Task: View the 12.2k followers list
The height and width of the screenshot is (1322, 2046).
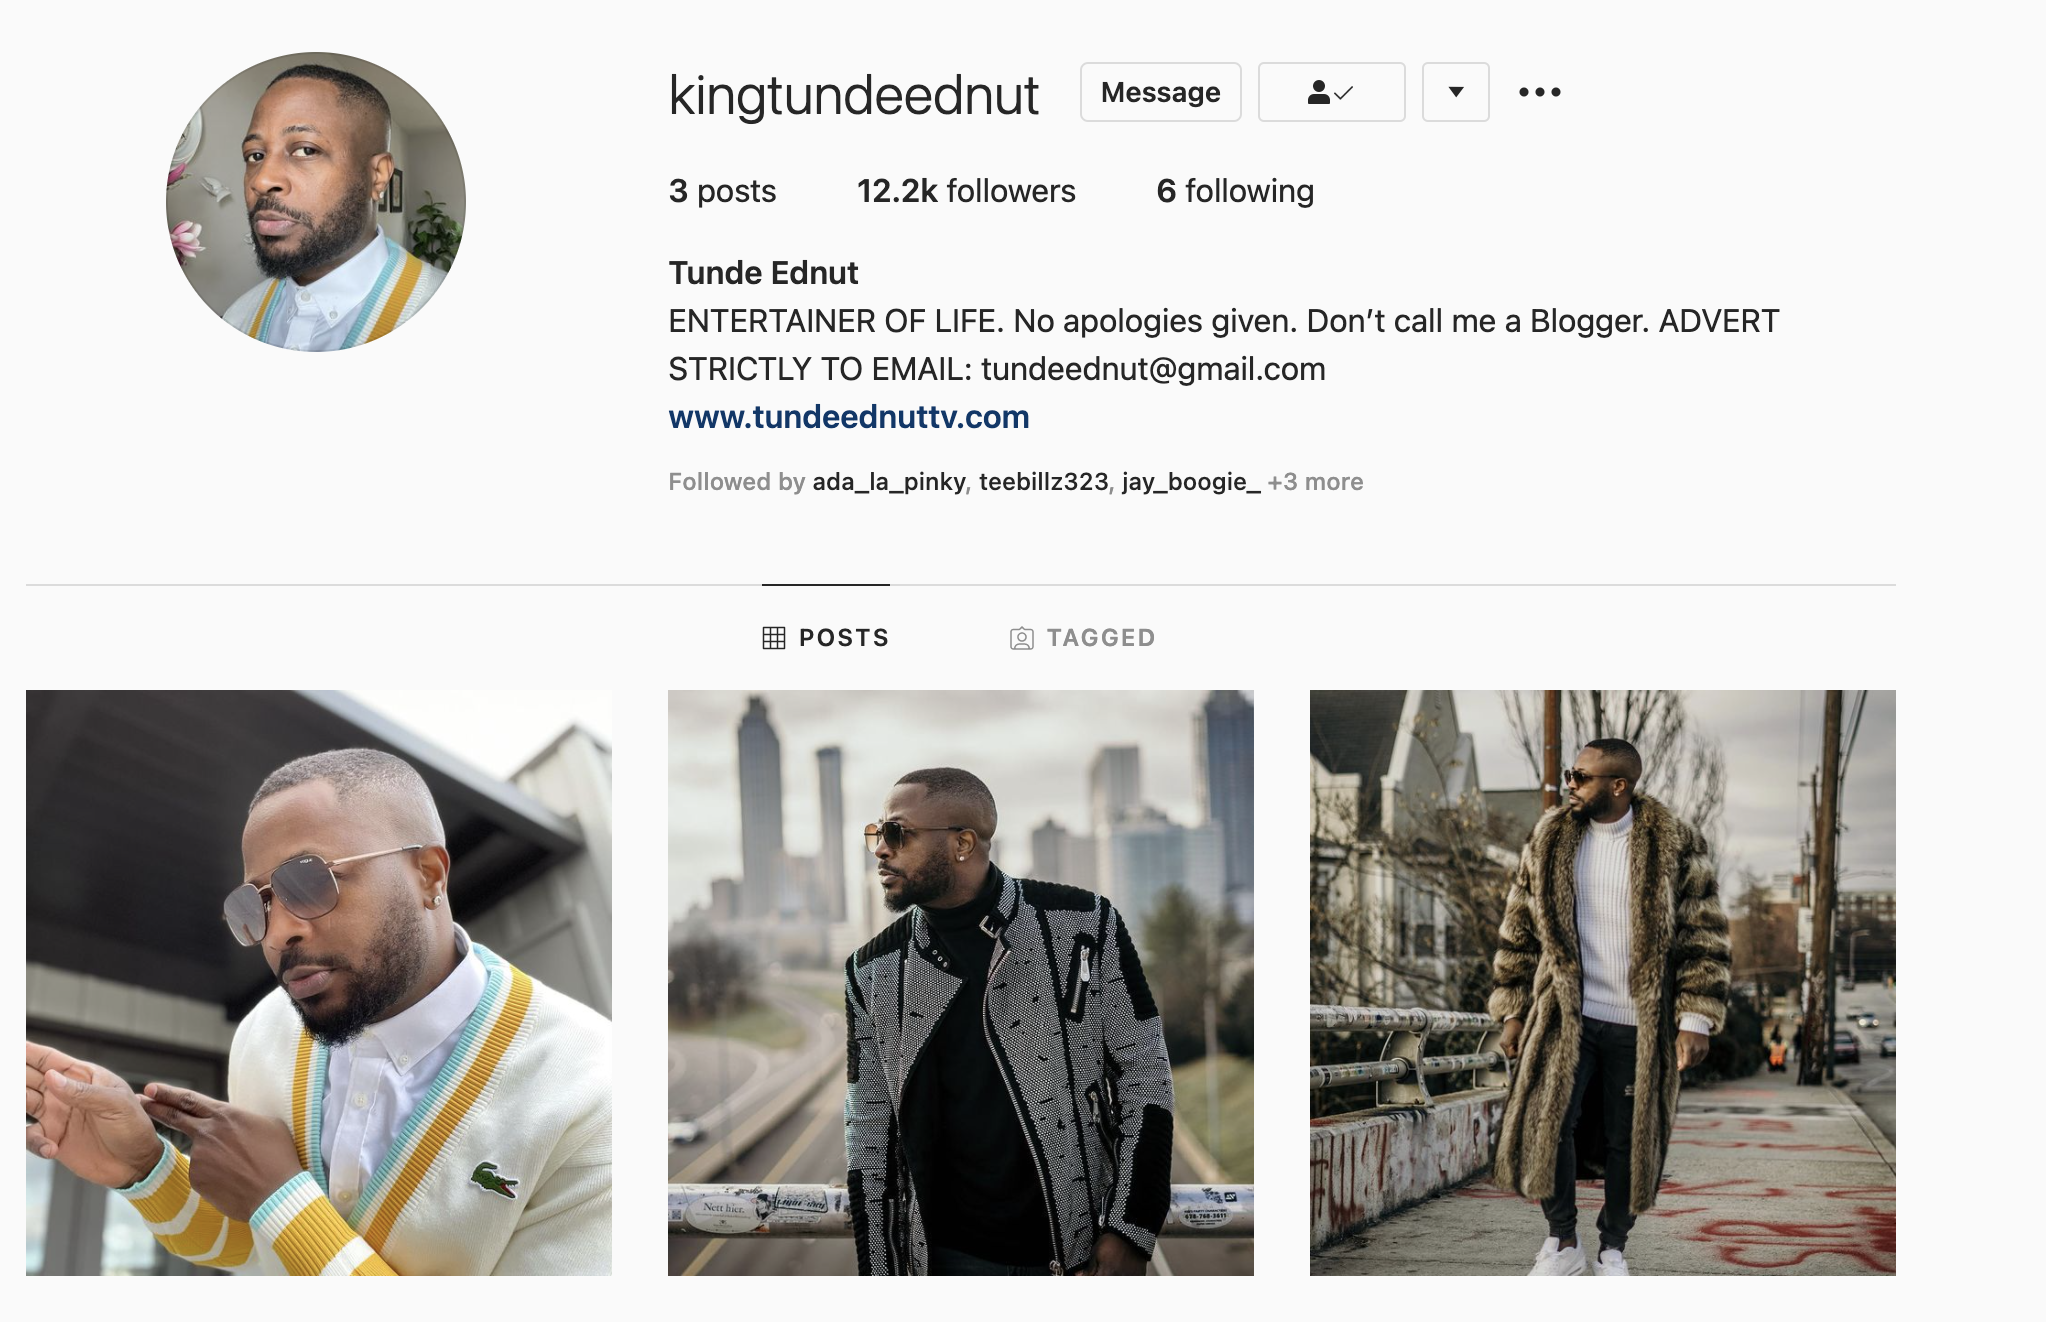Action: pyautogui.click(x=966, y=191)
